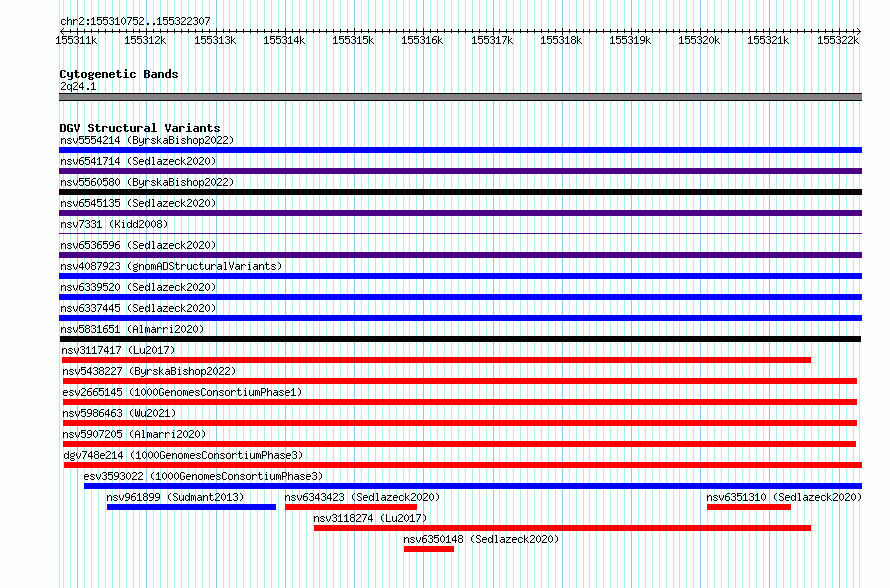The image size is (890, 588).
Task: Click the red bar under dgv748e214
Action: [x=463, y=465]
